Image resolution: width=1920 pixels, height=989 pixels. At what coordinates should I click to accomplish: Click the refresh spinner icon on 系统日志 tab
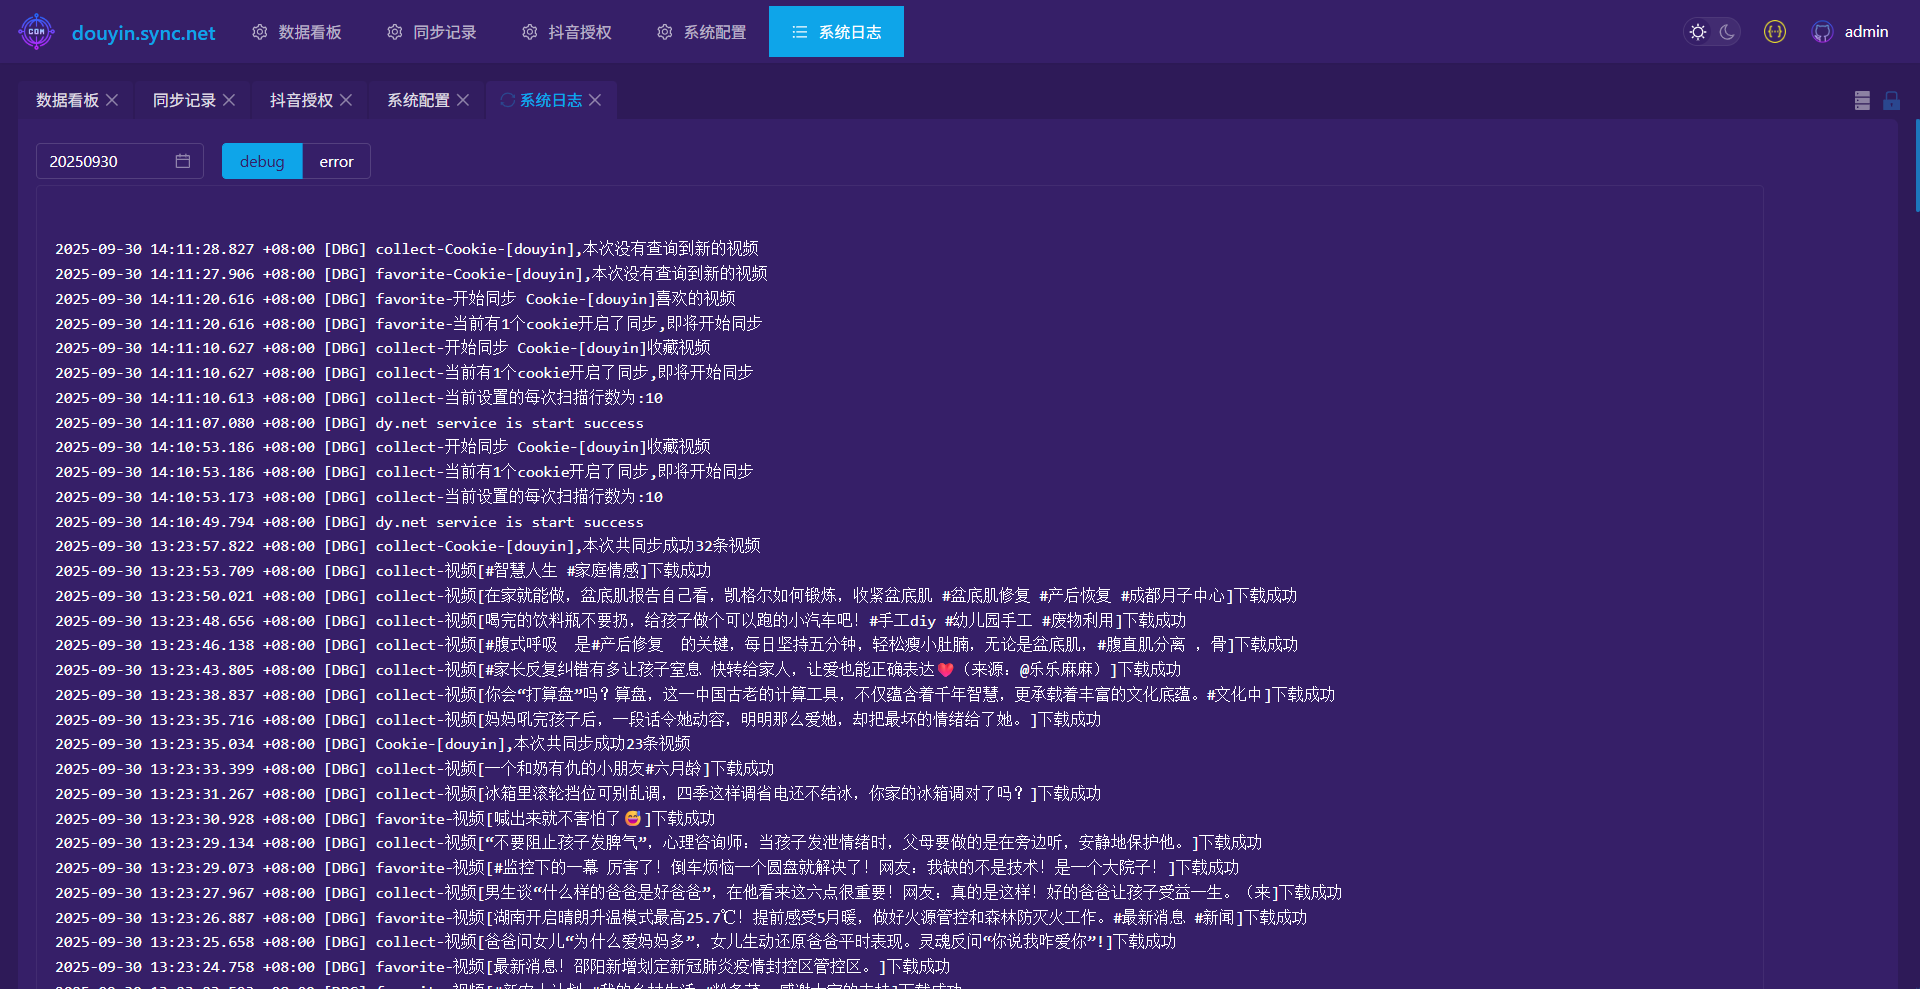coord(508,100)
